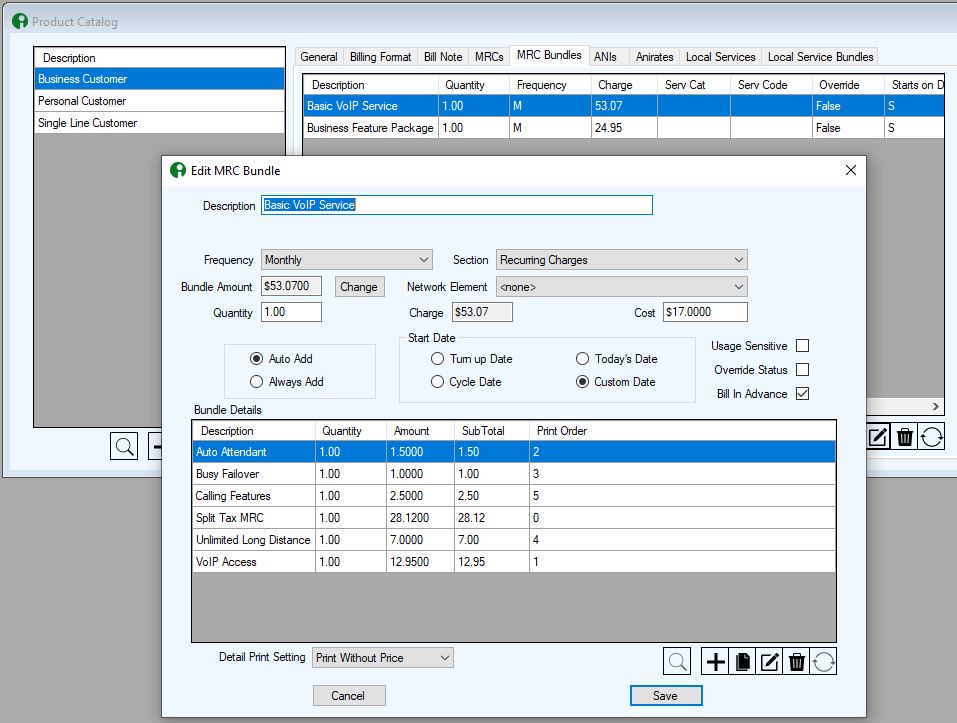This screenshot has width=957, height=723.
Task: Click the Cost input field
Action: (705, 312)
